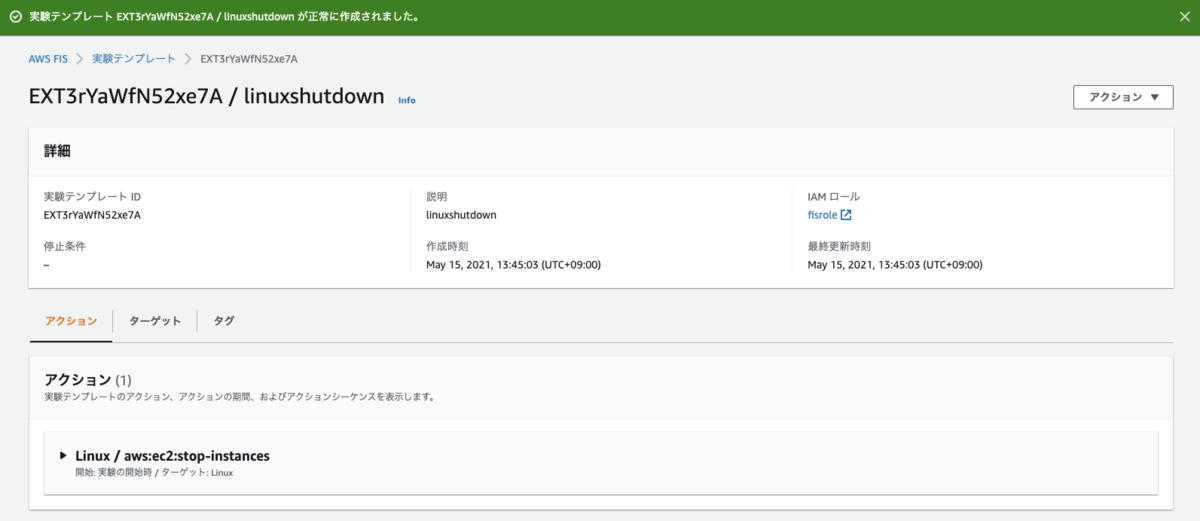Click the template ID value EXT3rYaWfN52xe7A
Screen dimensions: 1200x521
click(x=92, y=215)
